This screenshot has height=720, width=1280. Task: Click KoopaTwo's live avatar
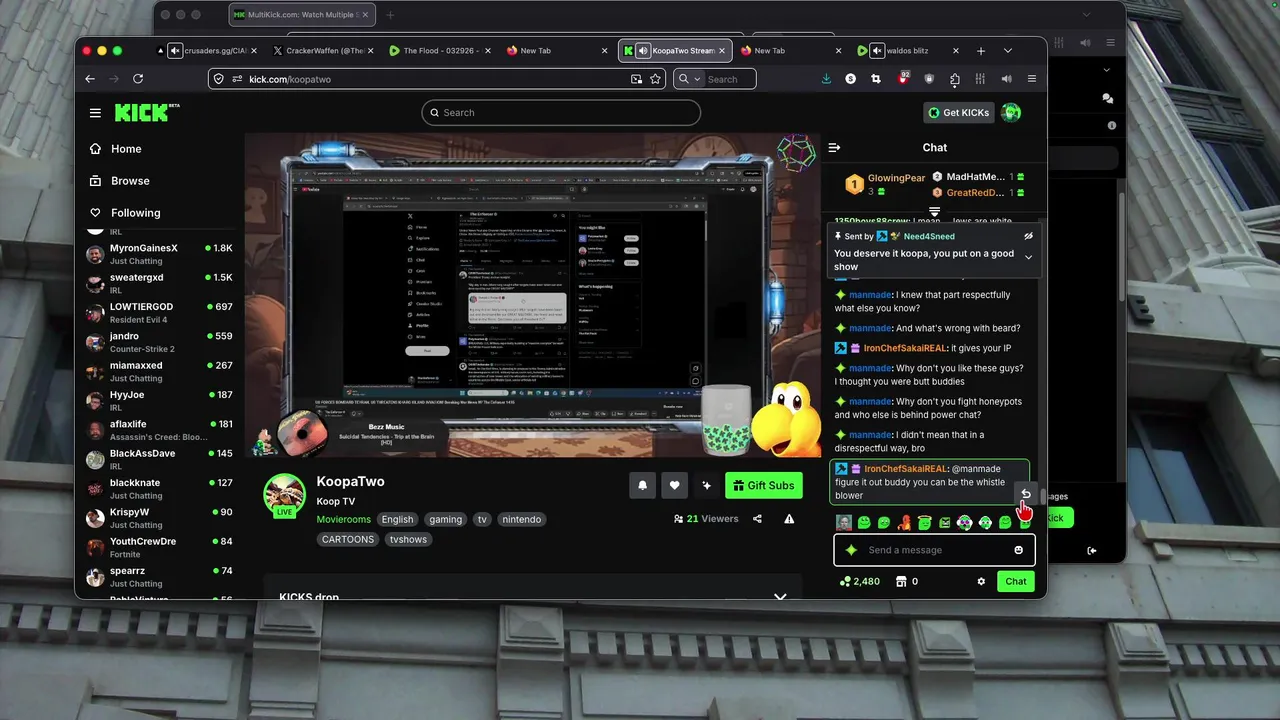pos(284,495)
